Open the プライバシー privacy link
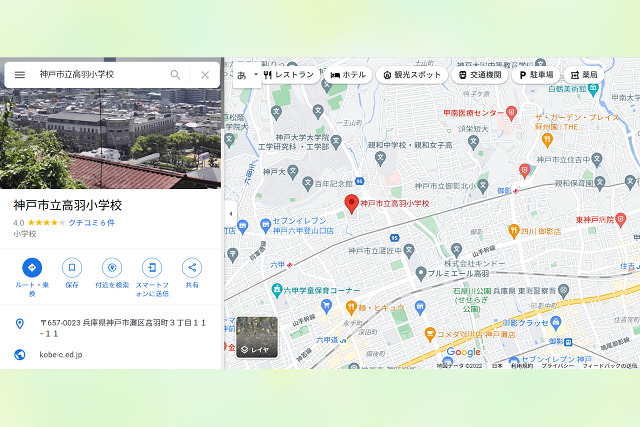 [x=558, y=366]
